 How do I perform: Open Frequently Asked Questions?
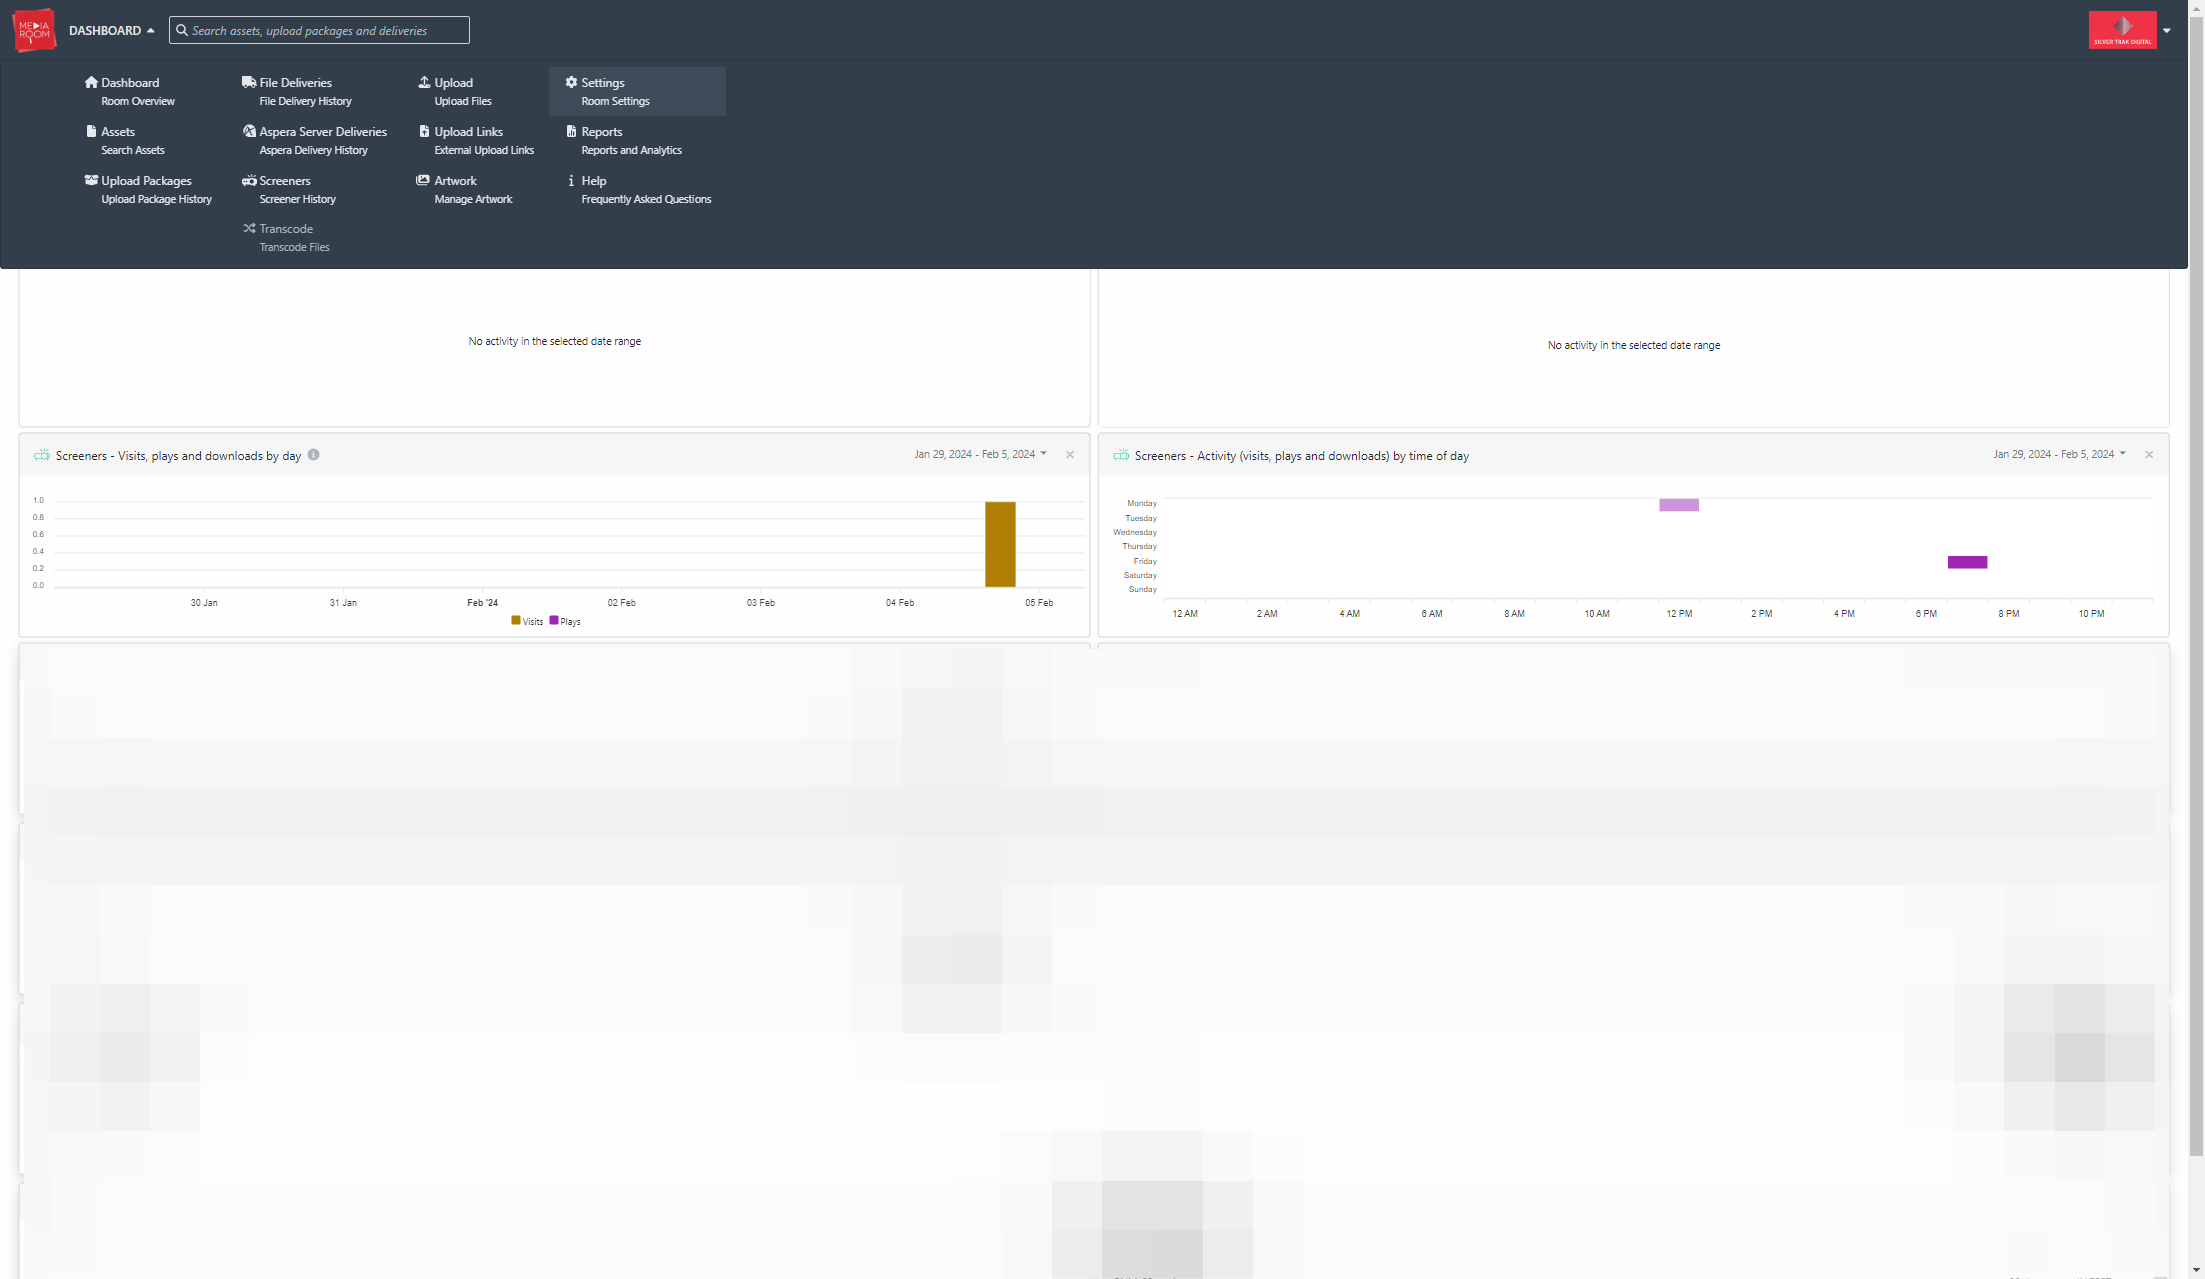[646, 199]
